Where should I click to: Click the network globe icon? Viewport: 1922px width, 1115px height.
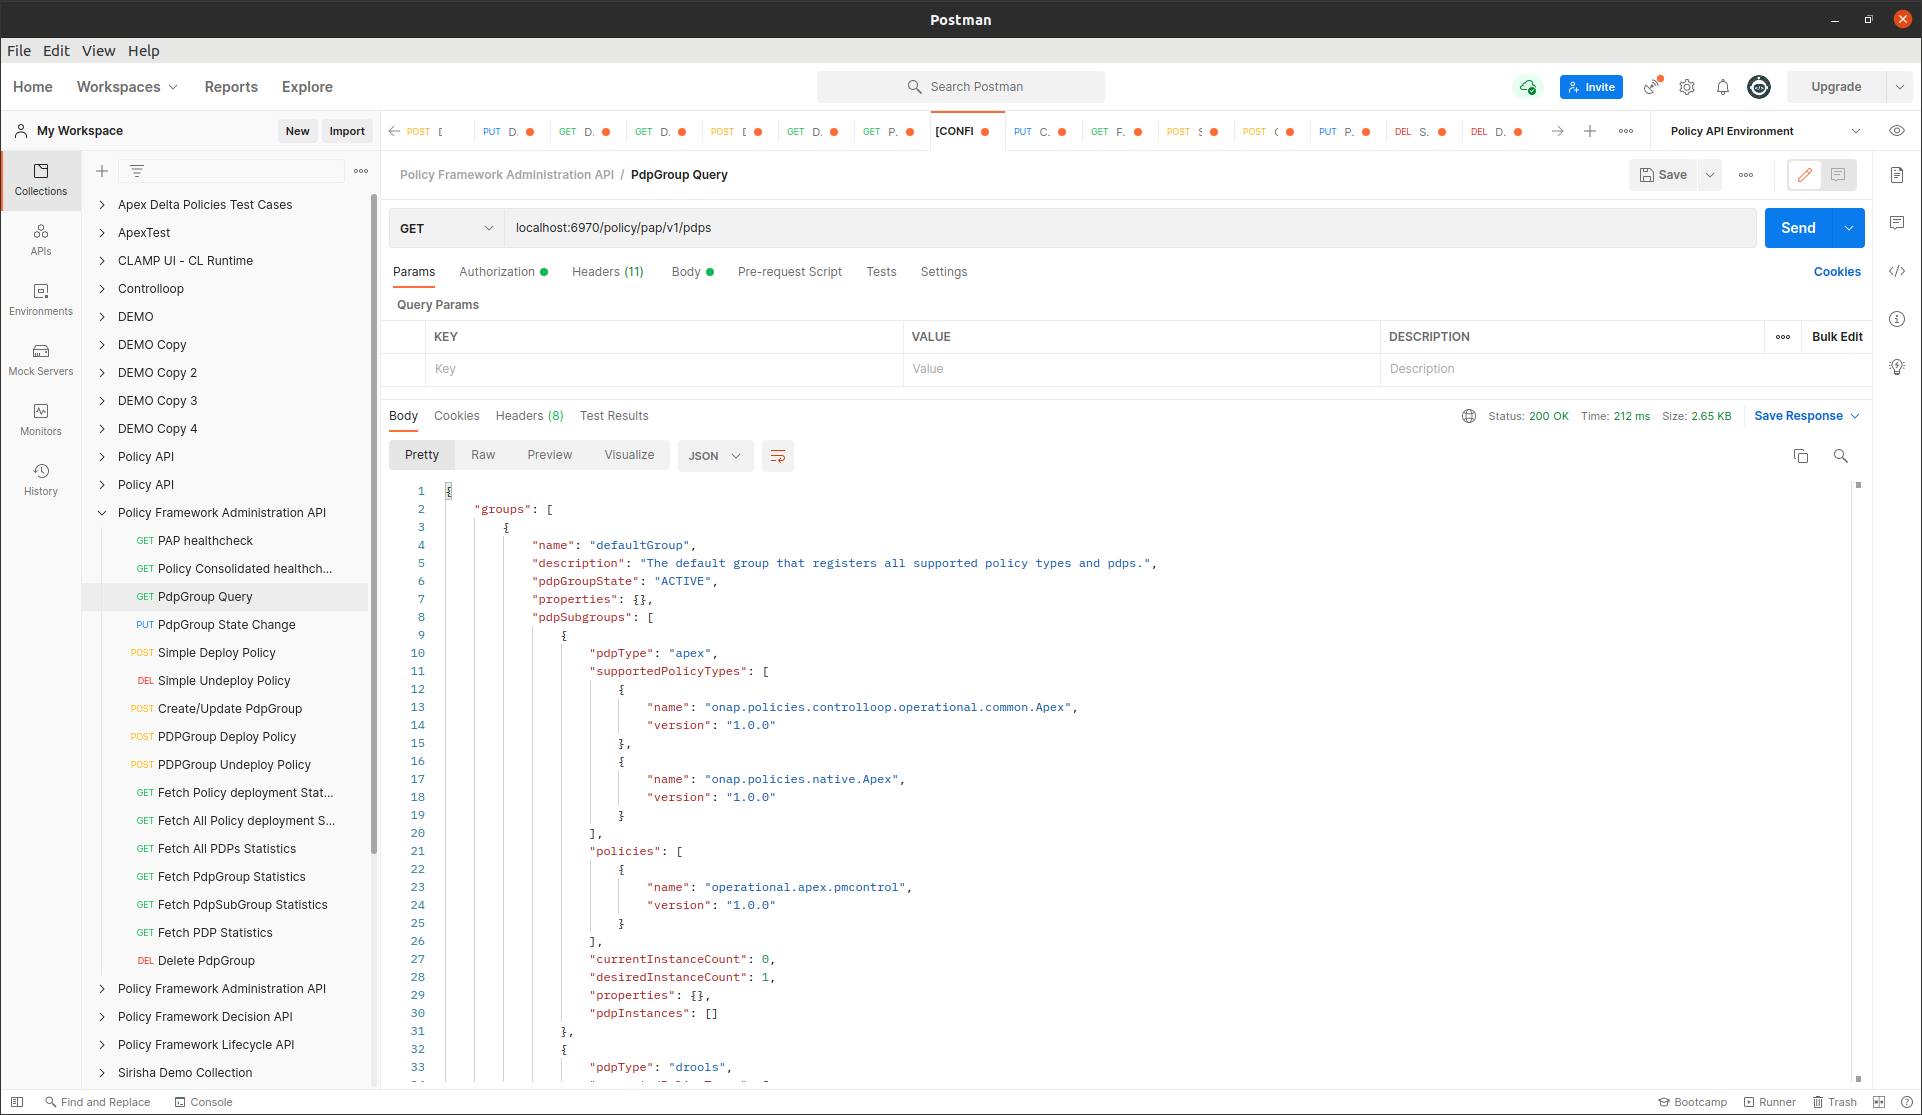click(x=1469, y=416)
